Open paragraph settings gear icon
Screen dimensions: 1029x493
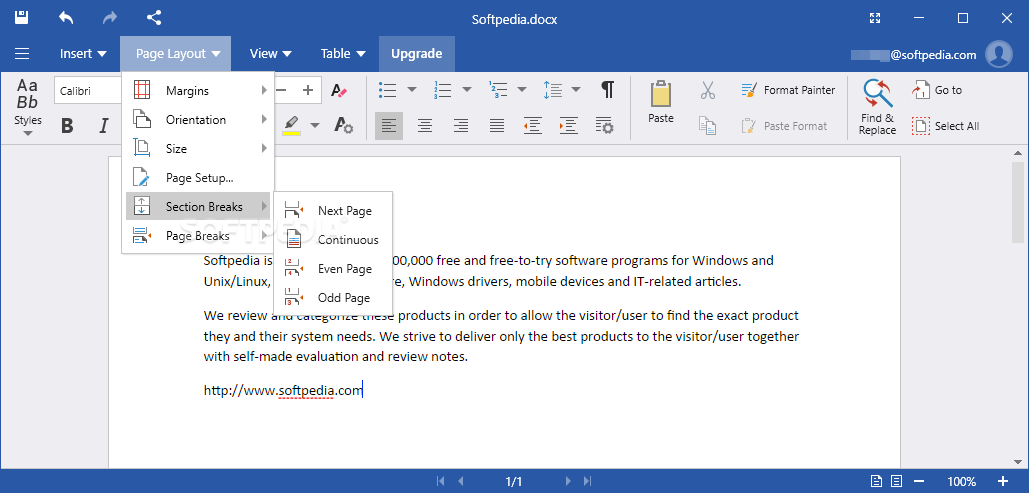coord(604,125)
